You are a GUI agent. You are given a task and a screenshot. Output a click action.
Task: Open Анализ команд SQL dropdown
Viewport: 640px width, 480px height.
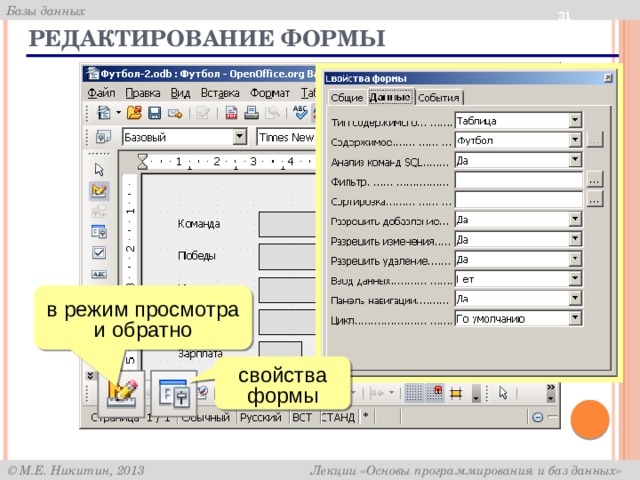[x=575, y=160]
